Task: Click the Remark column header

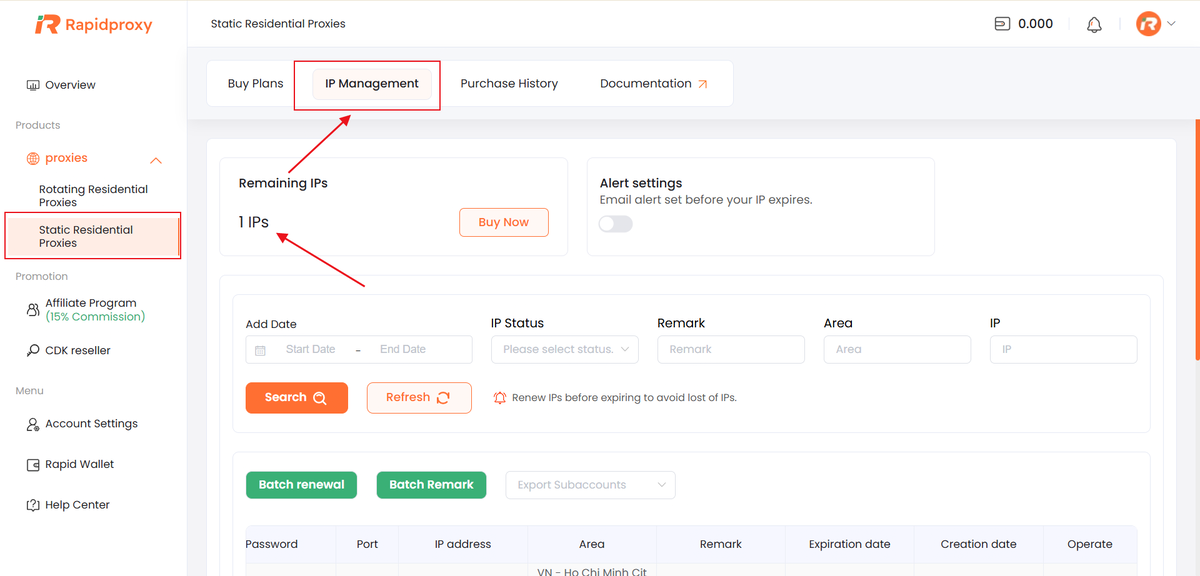Action: coord(721,544)
